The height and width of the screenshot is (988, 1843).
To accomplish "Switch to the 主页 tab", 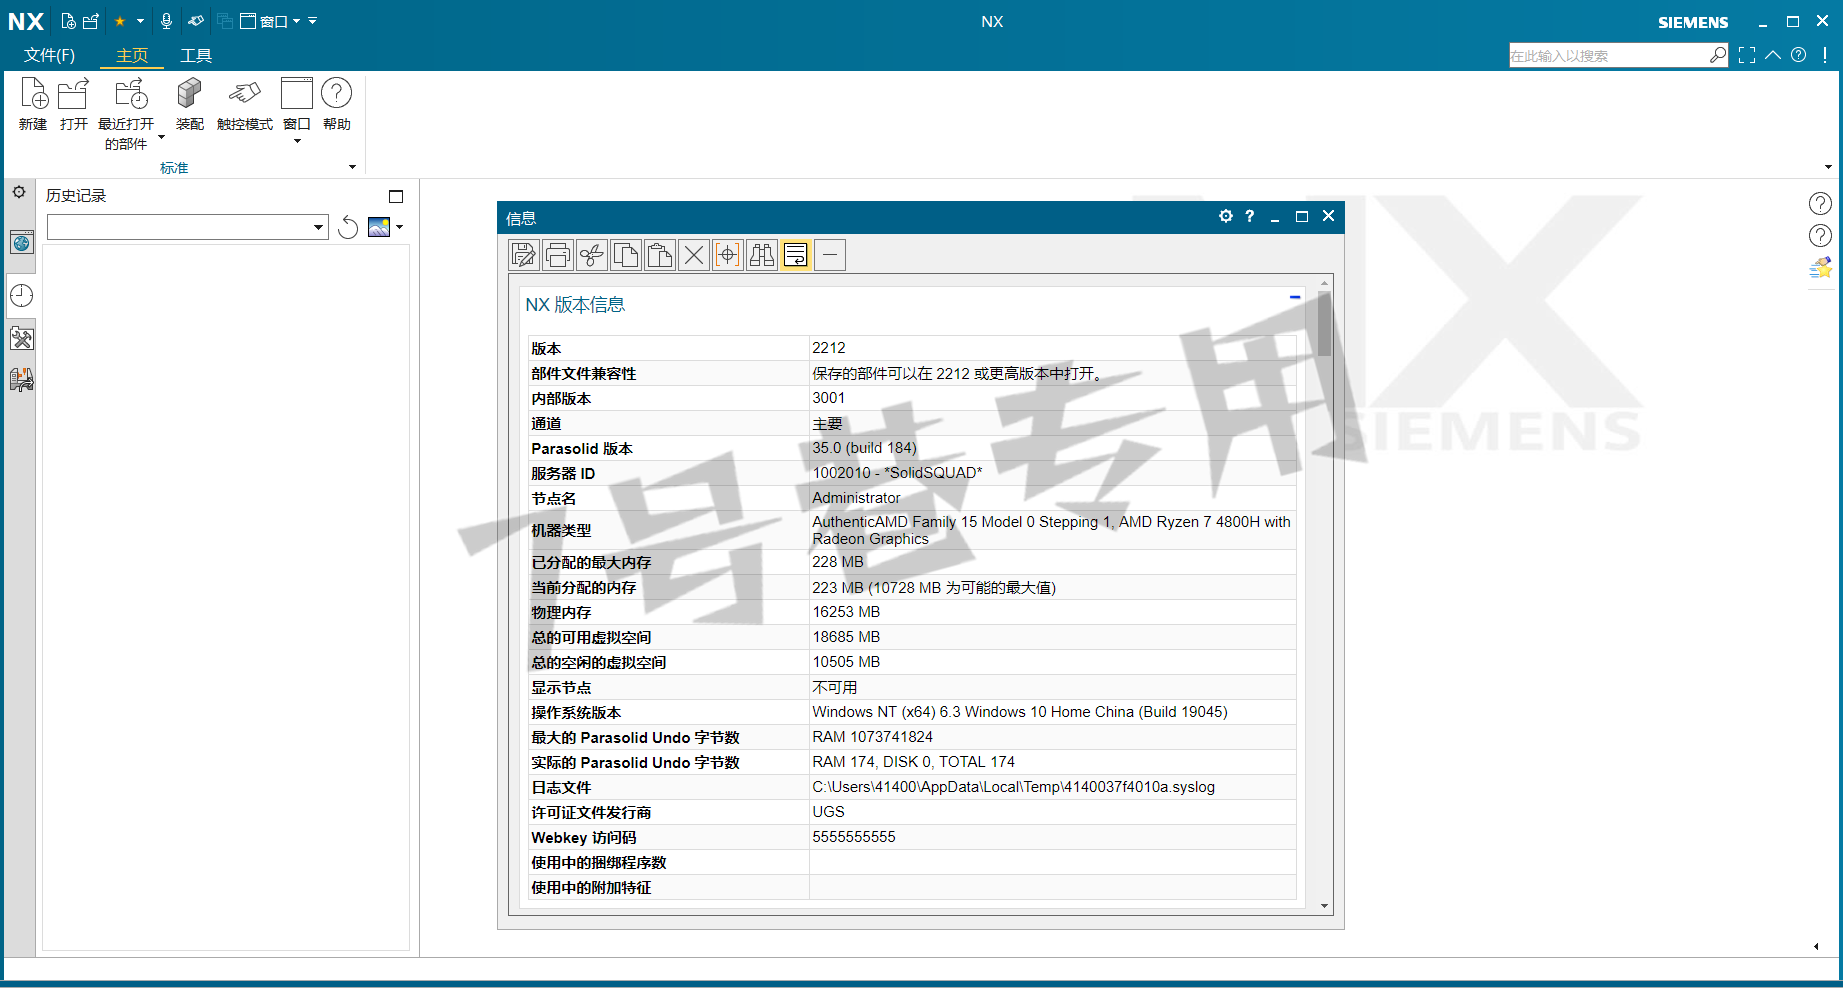I will click(x=132, y=55).
